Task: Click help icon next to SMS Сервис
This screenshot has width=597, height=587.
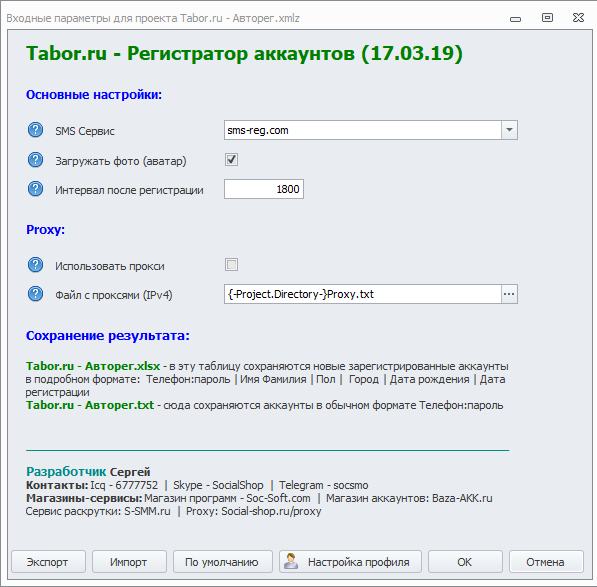Action: tap(35, 130)
